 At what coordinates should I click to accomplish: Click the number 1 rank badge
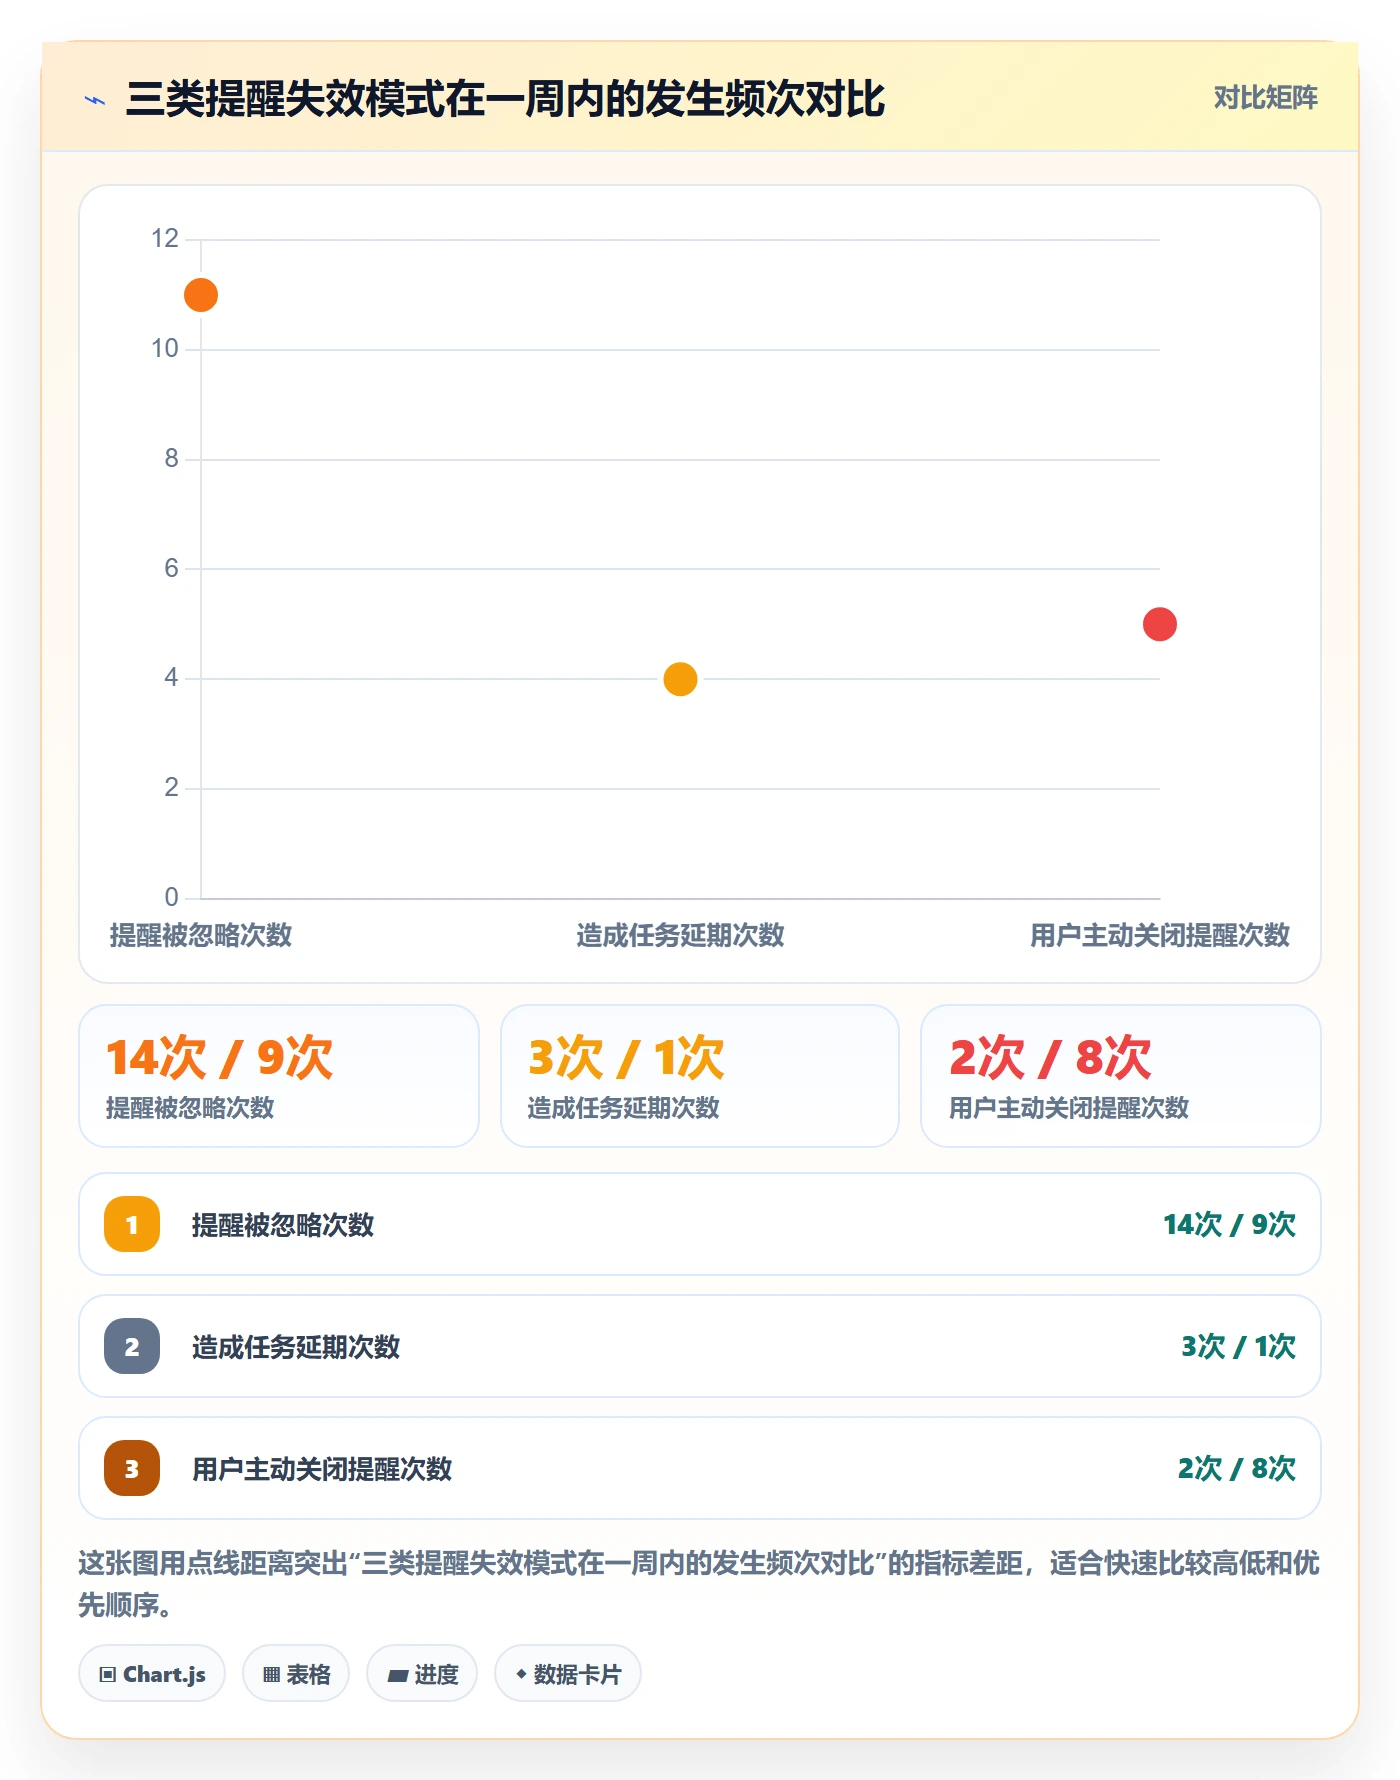tap(132, 1224)
